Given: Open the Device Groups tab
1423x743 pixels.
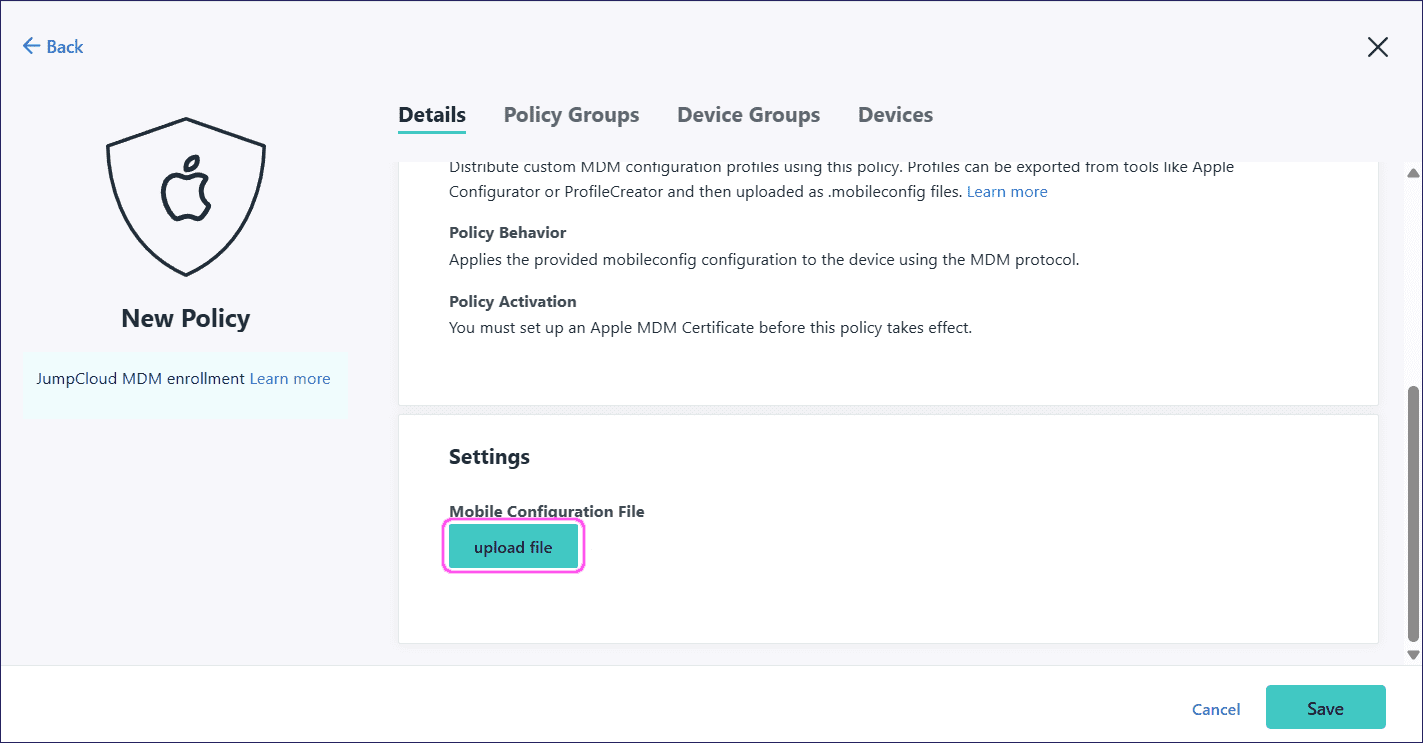Looking at the screenshot, I should [x=748, y=114].
